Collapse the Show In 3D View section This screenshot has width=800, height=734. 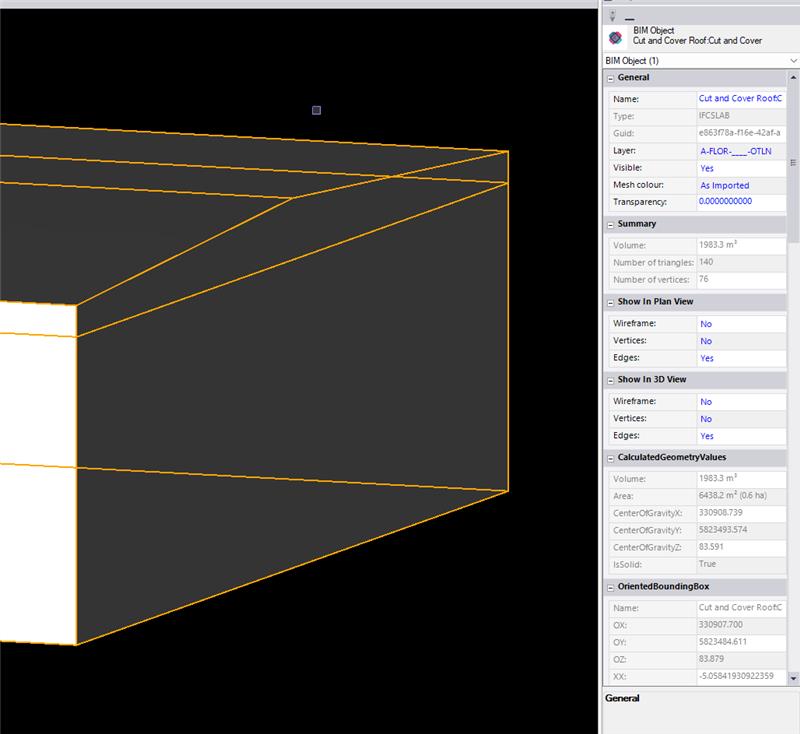tap(610, 380)
